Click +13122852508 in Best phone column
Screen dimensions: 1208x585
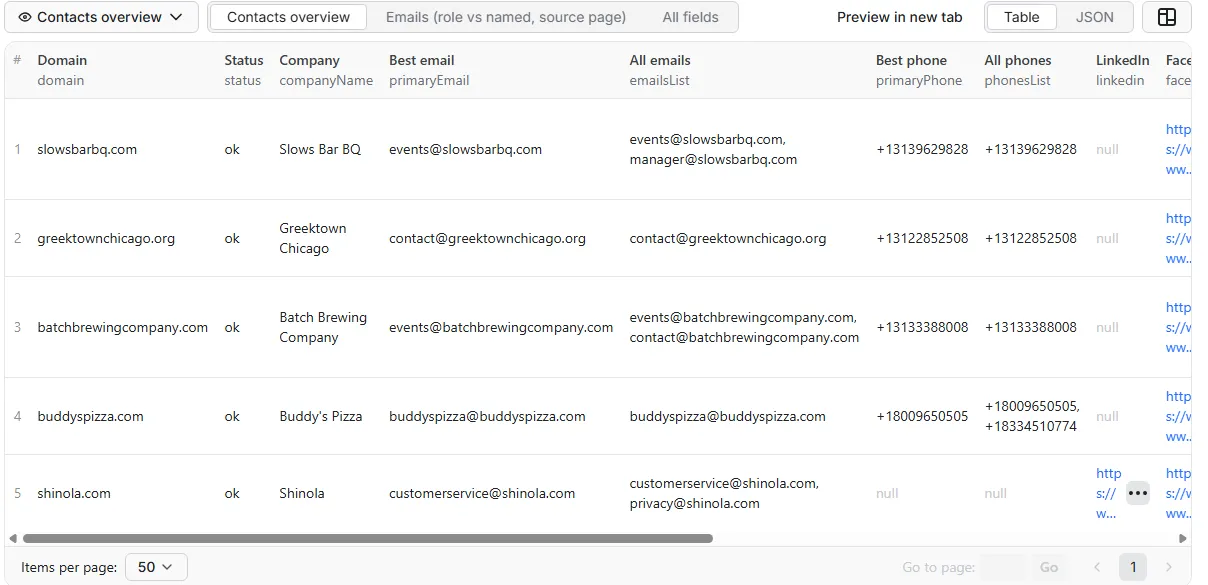tap(922, 238)
